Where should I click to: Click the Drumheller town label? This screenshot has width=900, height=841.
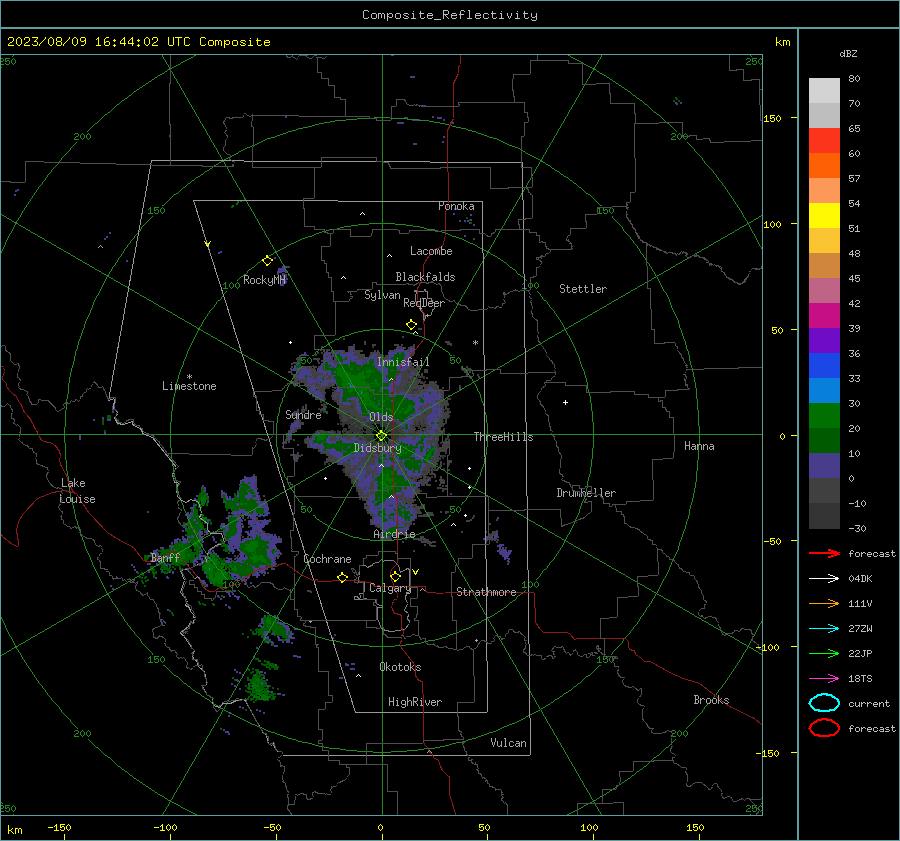[586, 493]
